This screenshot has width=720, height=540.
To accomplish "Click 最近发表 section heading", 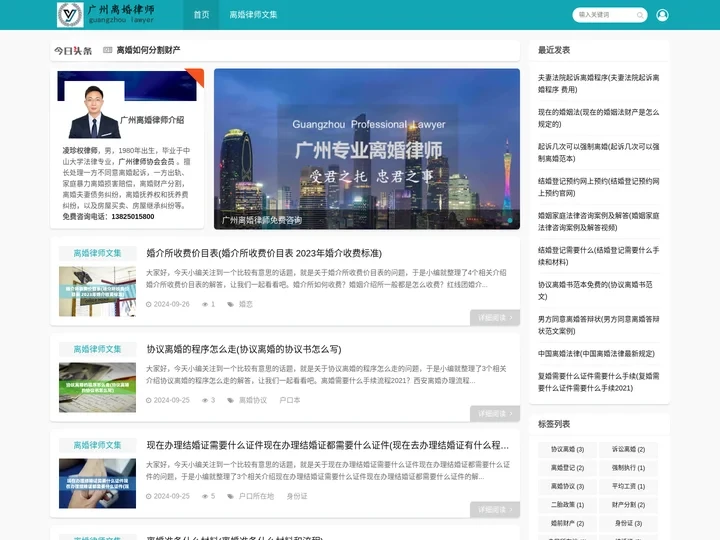I will pyautogui.click(x=554, y=50).
